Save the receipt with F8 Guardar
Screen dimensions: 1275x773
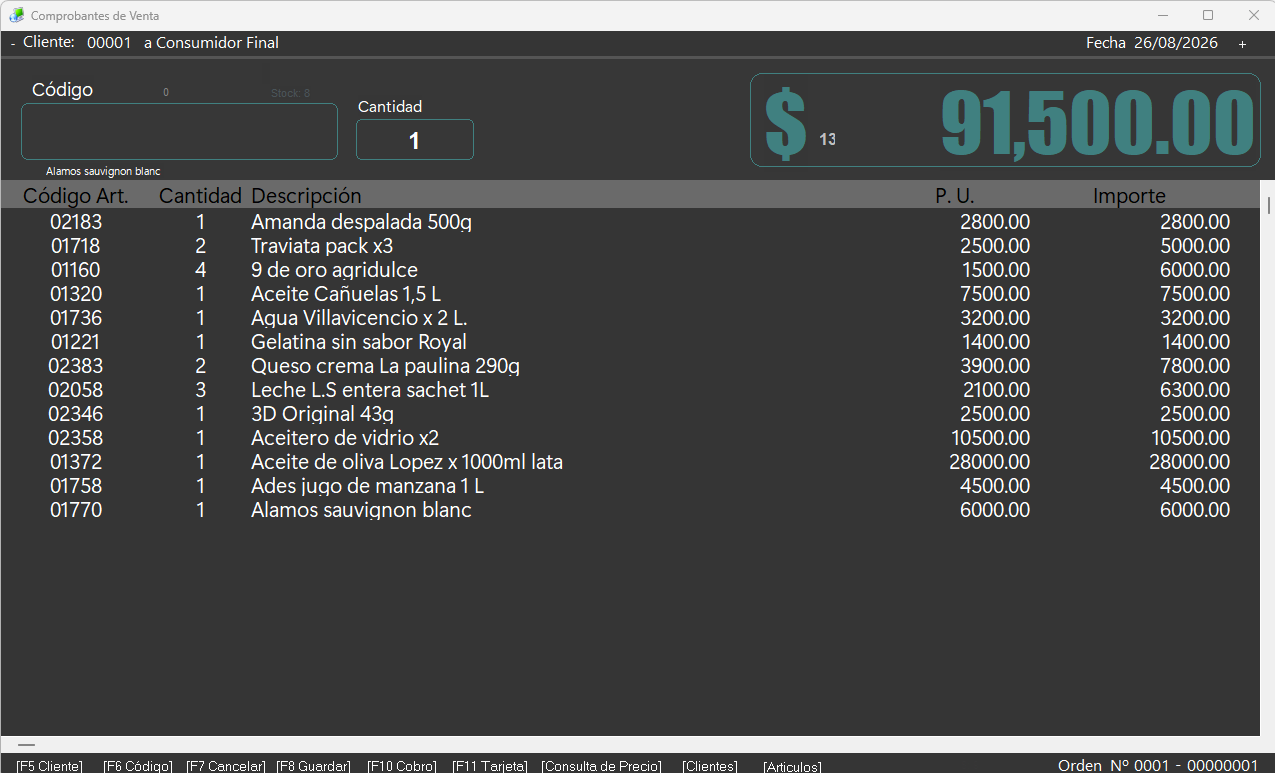[313, 766]
